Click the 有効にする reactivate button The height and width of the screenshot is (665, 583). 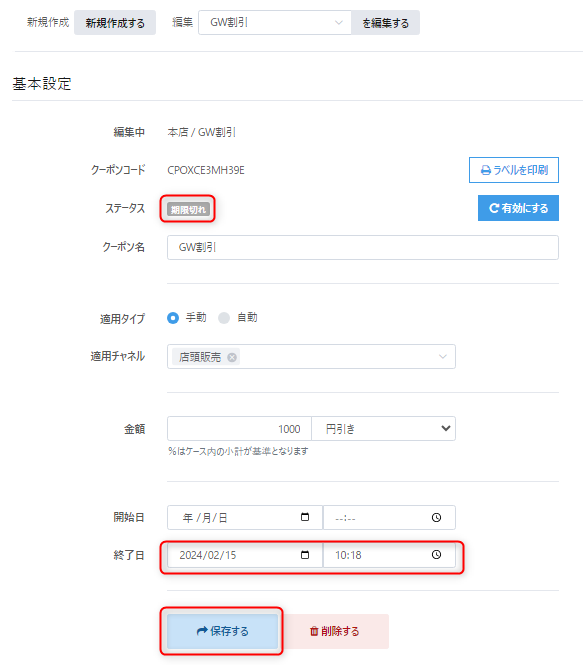click(518, 208)
